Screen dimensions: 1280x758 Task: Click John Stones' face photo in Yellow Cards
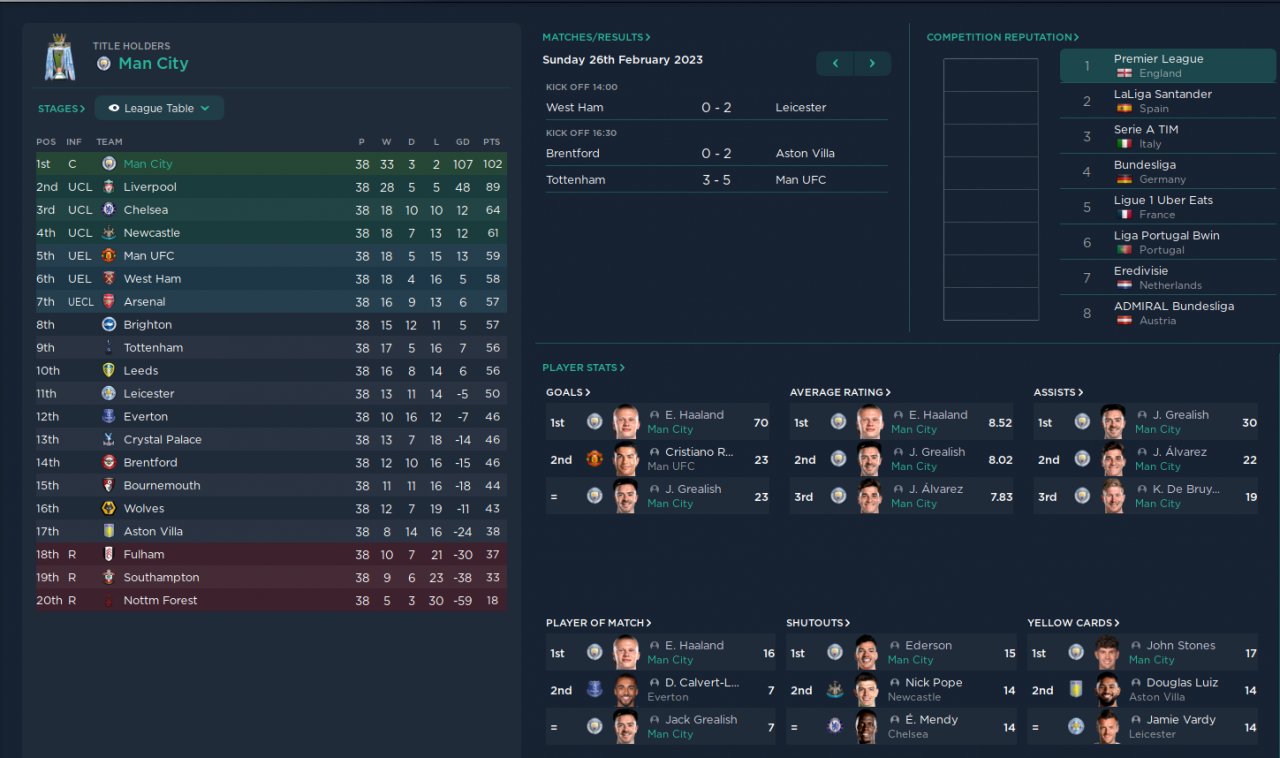point(1106,652)
